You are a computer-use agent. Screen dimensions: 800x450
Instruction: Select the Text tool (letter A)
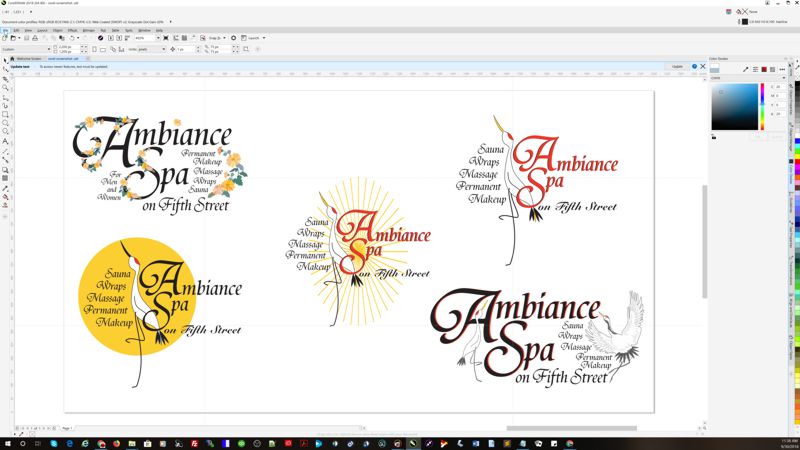coord(6,141)
